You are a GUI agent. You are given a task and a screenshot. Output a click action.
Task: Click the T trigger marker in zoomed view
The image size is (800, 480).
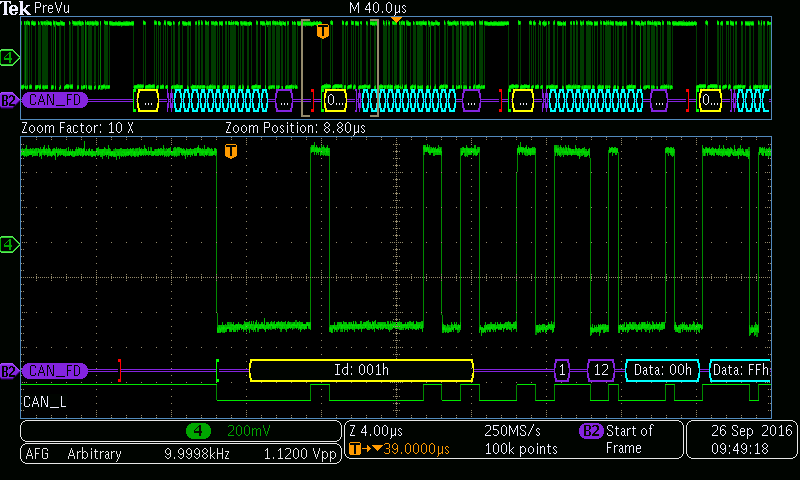coord(231,151)
